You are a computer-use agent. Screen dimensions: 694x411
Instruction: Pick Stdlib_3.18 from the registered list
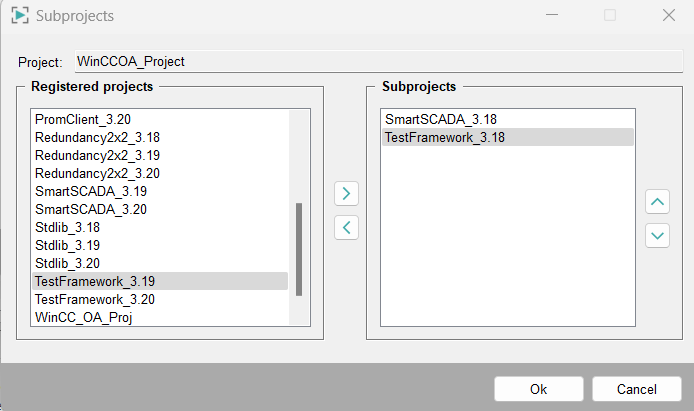(67, 227)
